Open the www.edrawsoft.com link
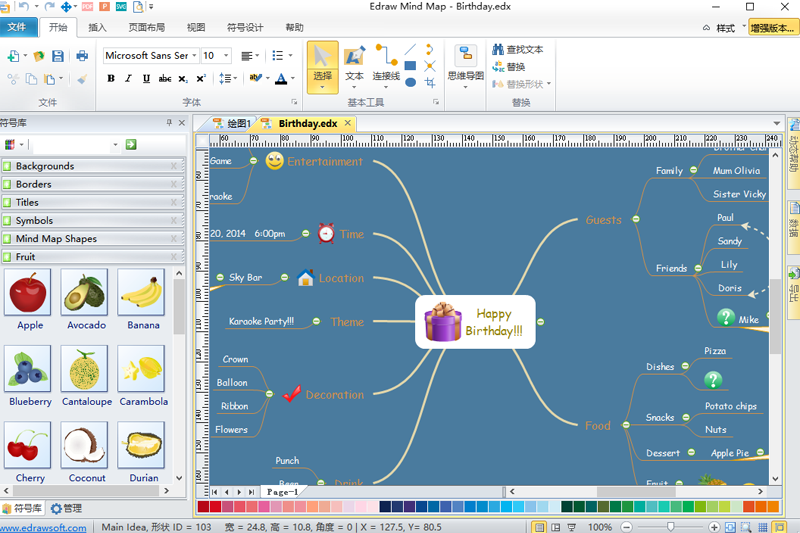The height and width of the screenshot is (533, 800). [x=43, y=527]
